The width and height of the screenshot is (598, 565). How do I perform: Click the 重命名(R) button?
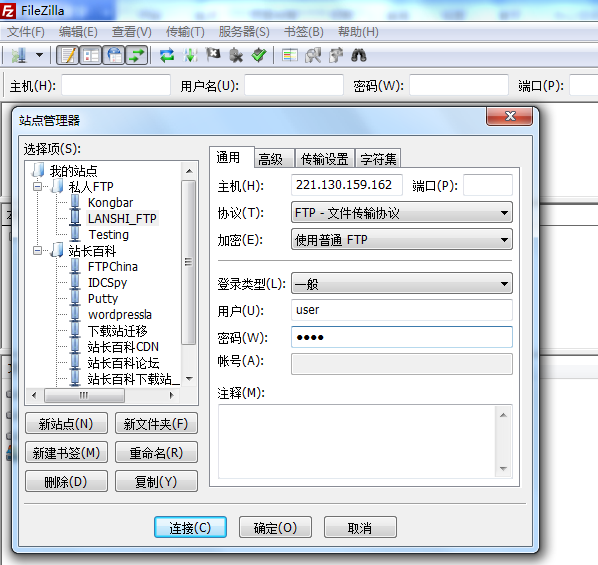(156, 452)
